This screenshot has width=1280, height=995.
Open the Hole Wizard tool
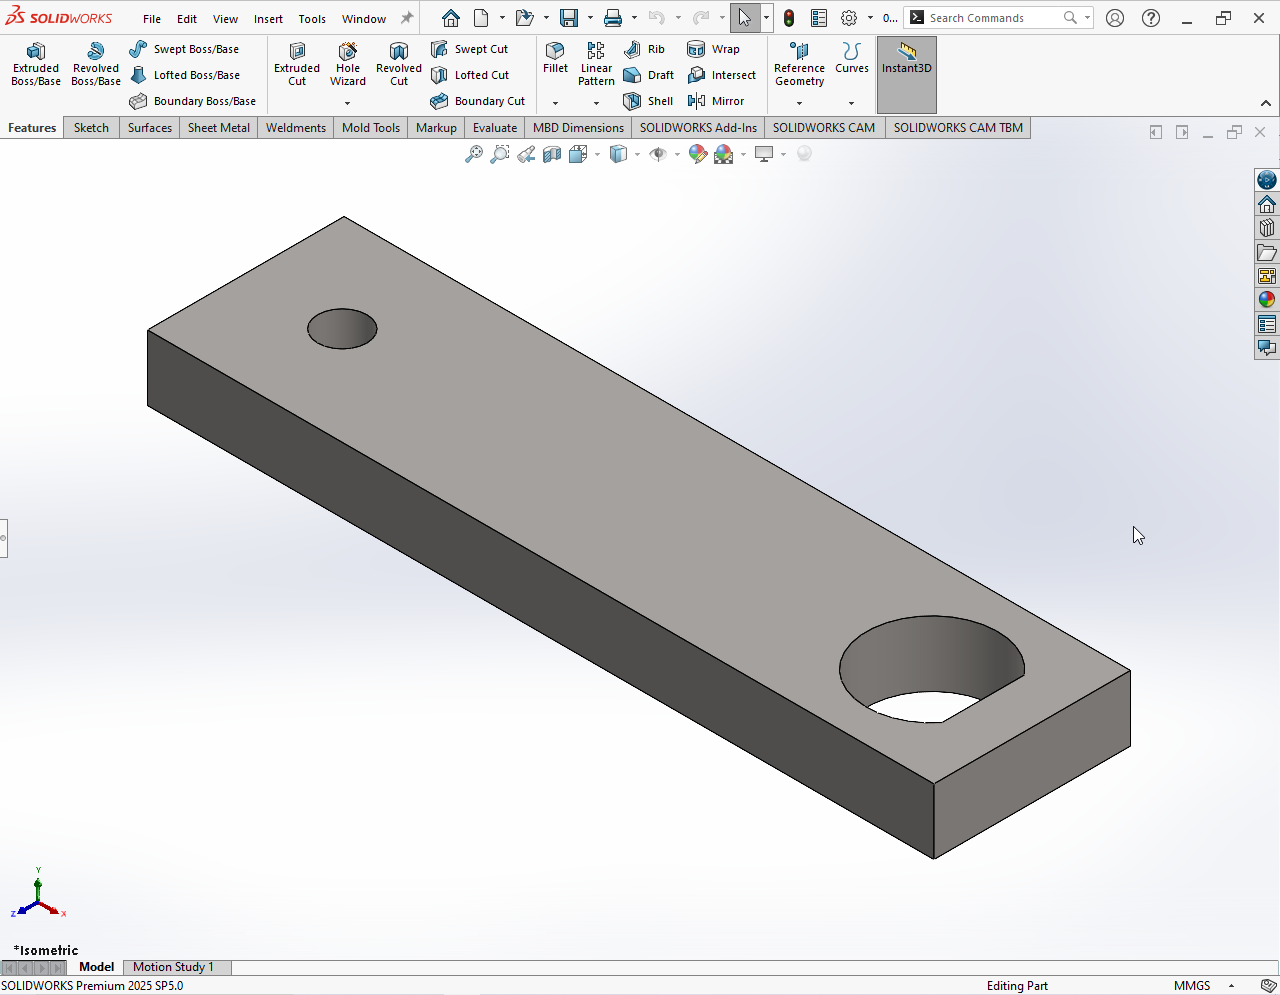[348, 64]
